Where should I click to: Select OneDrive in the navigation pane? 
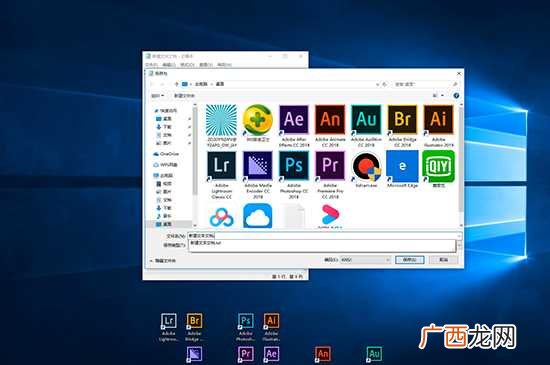[167, 154]
